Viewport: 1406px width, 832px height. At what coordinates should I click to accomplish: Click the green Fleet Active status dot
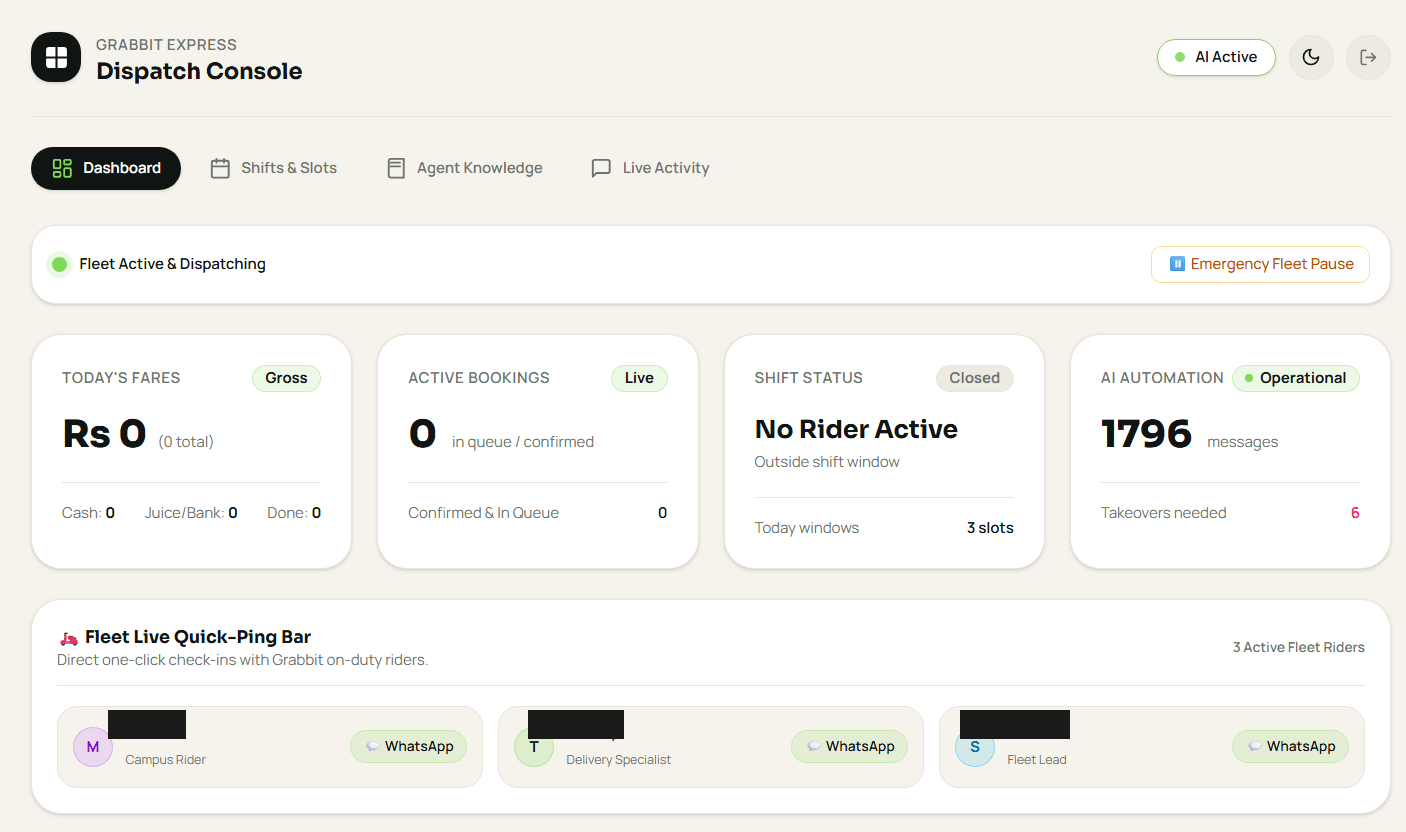pyautogui.click(x=59, y=264)
